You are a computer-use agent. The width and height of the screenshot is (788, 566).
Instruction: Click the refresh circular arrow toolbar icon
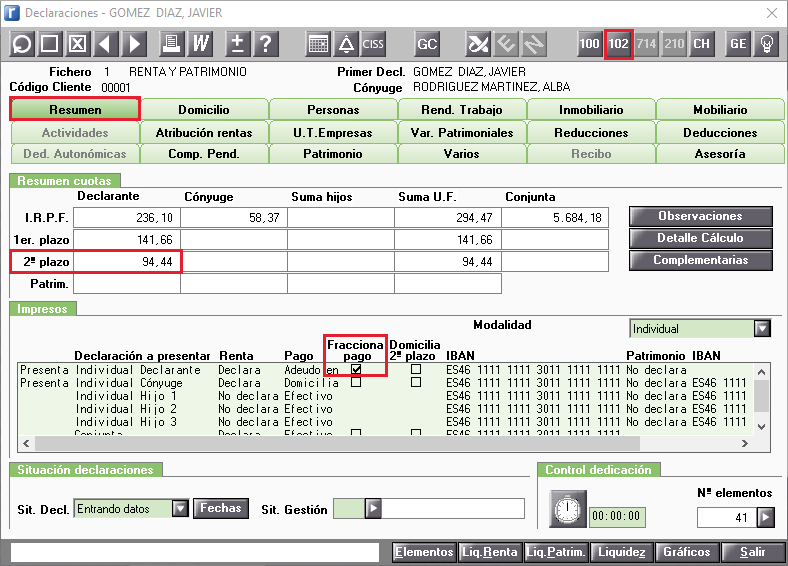22,44
